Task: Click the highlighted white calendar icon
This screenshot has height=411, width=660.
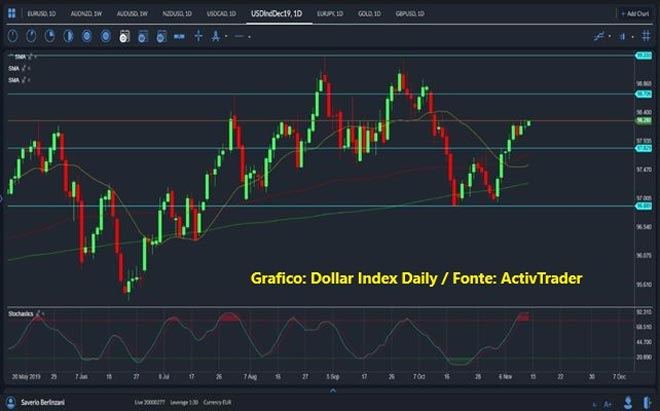Action: [124, 35]
